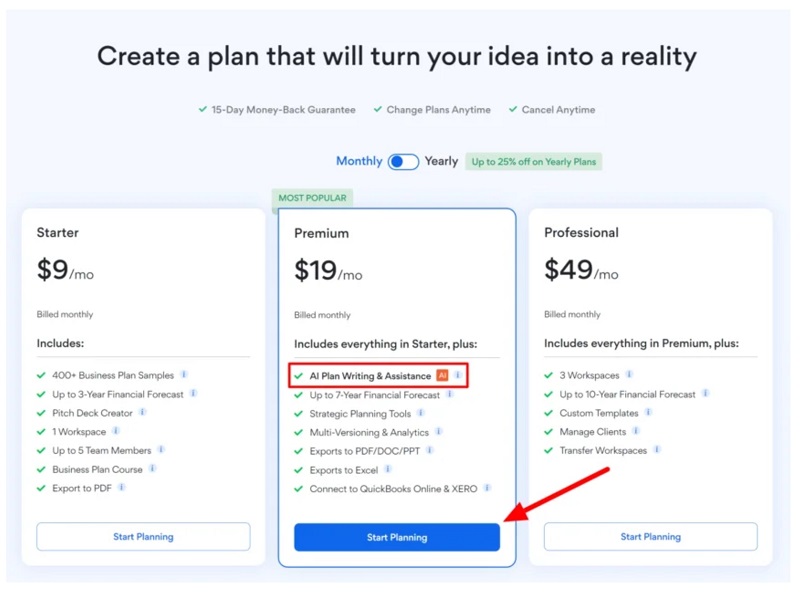Click info icon beside Exports to Excel
The image size is (800, 593).
388,469
